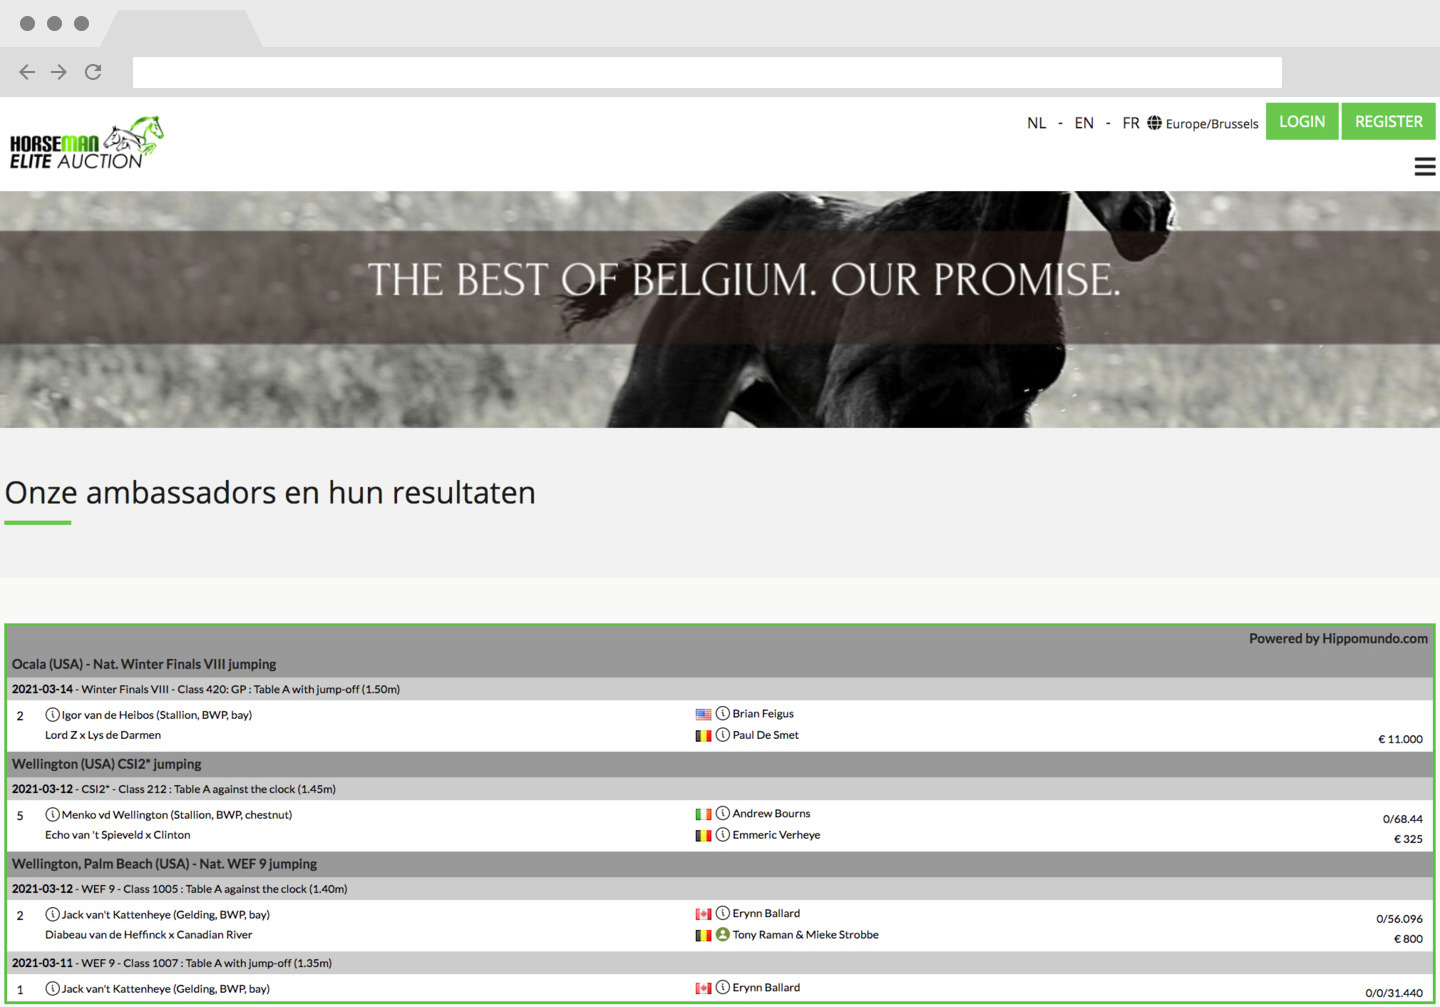Click info icon for Jack van't Kattenheye, rank 1

pos(52,988)
